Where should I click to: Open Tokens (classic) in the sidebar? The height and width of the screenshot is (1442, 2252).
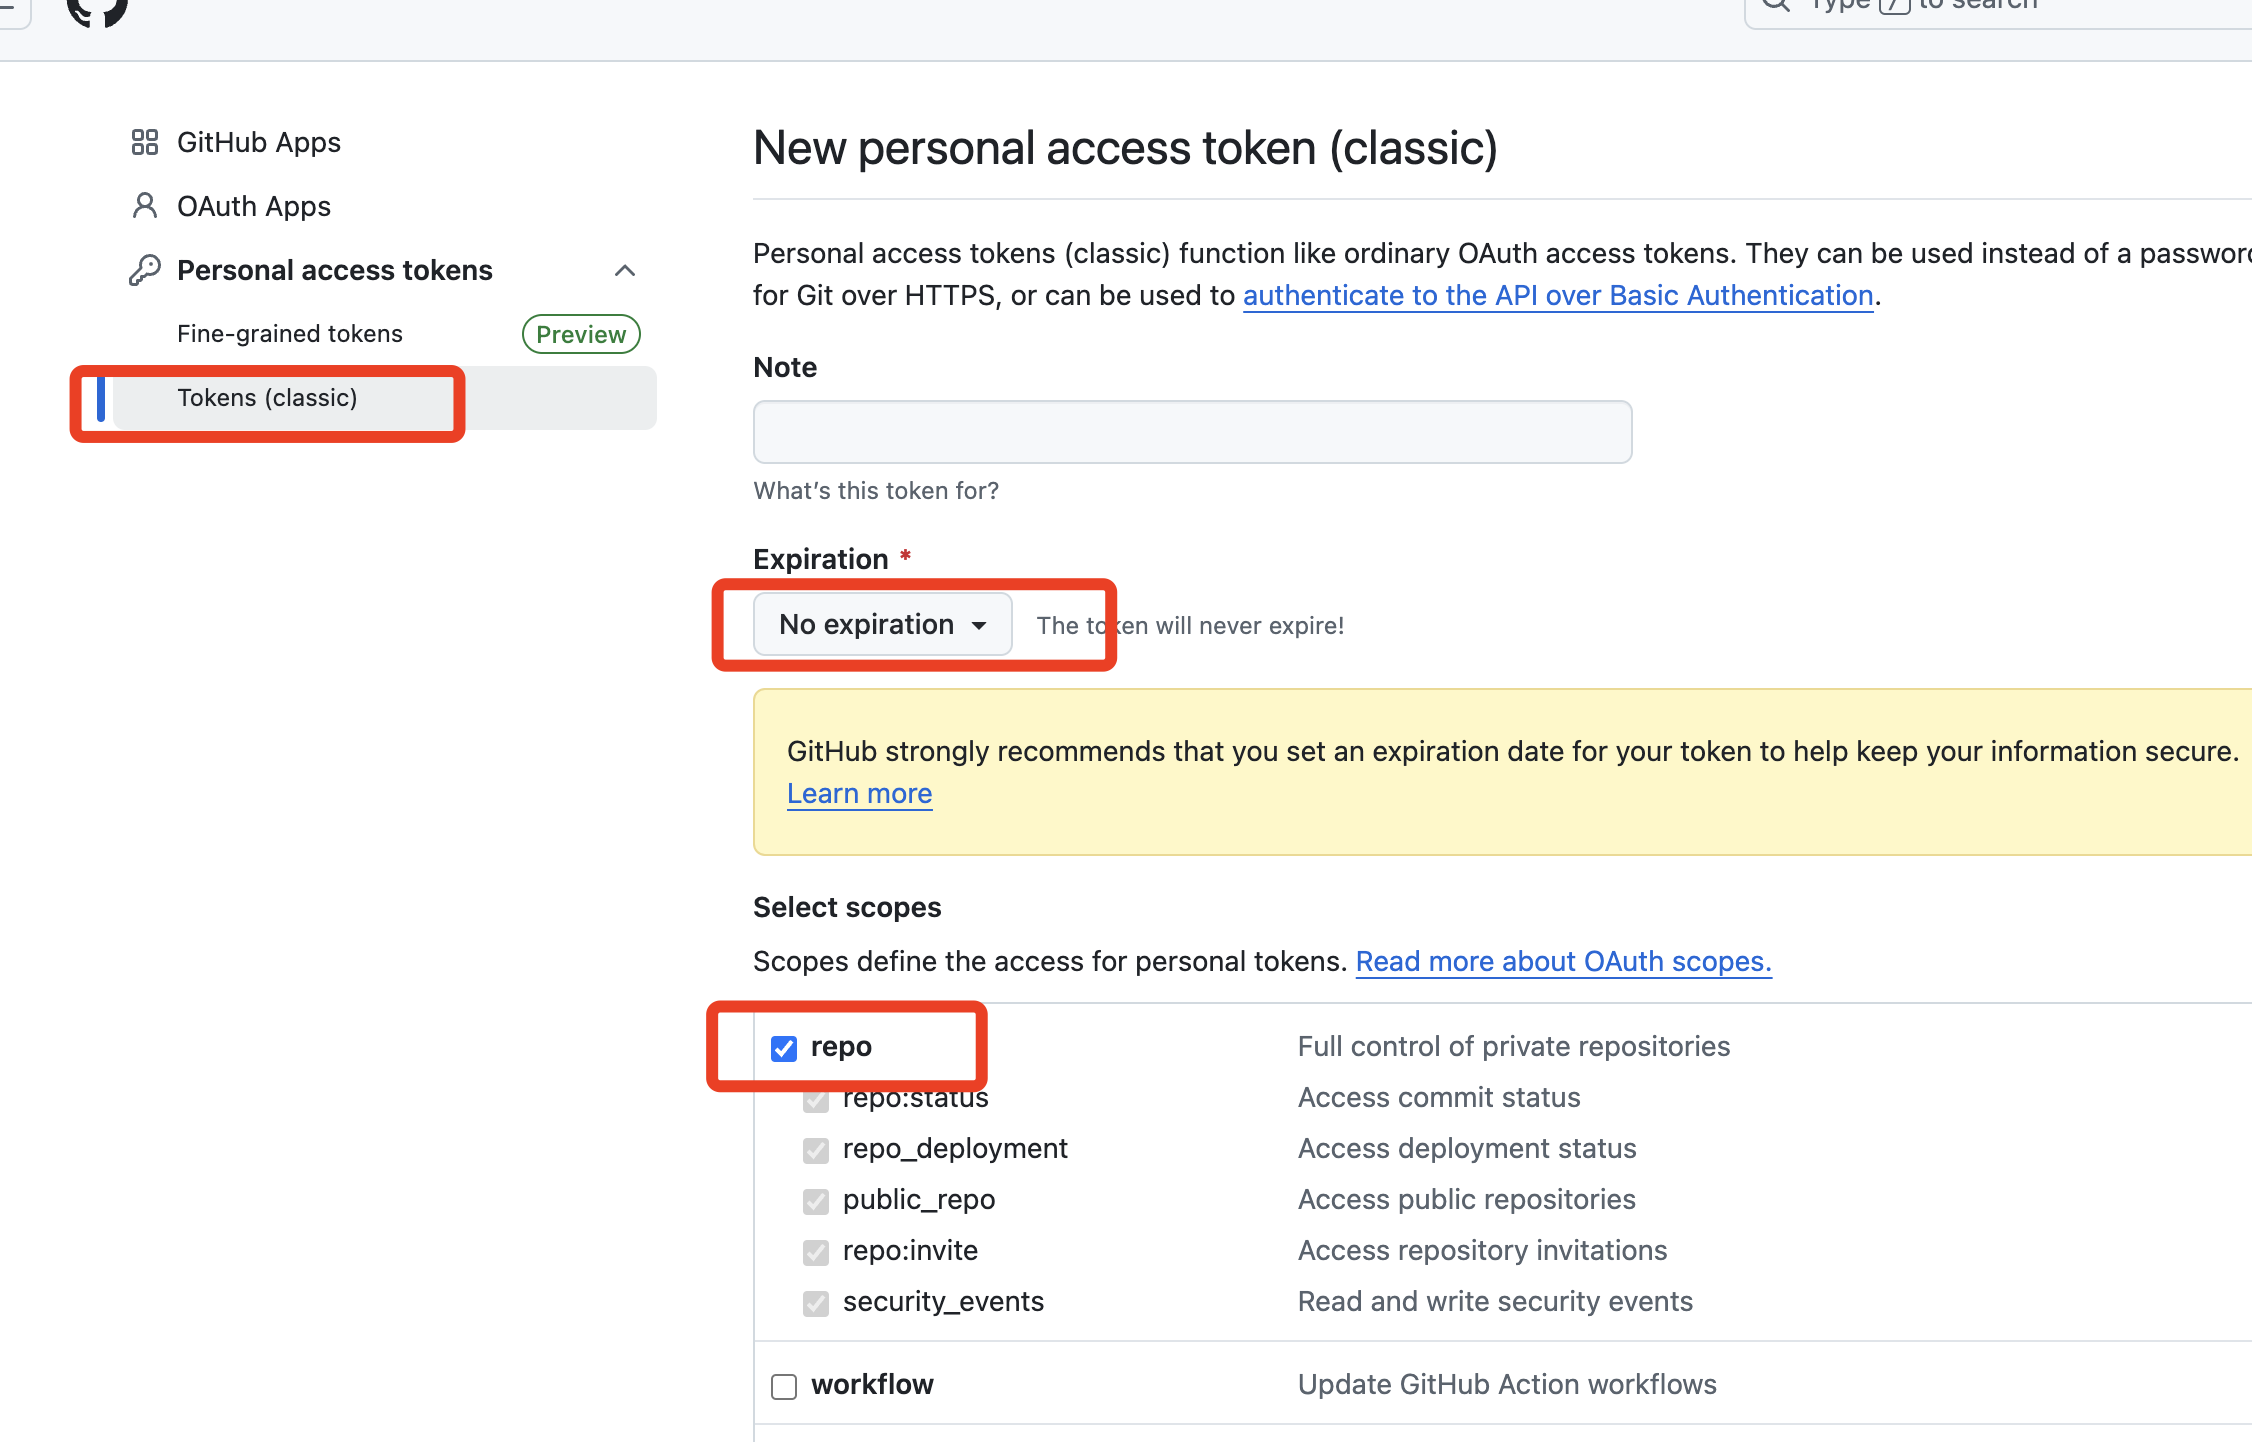tap(267, 398)
